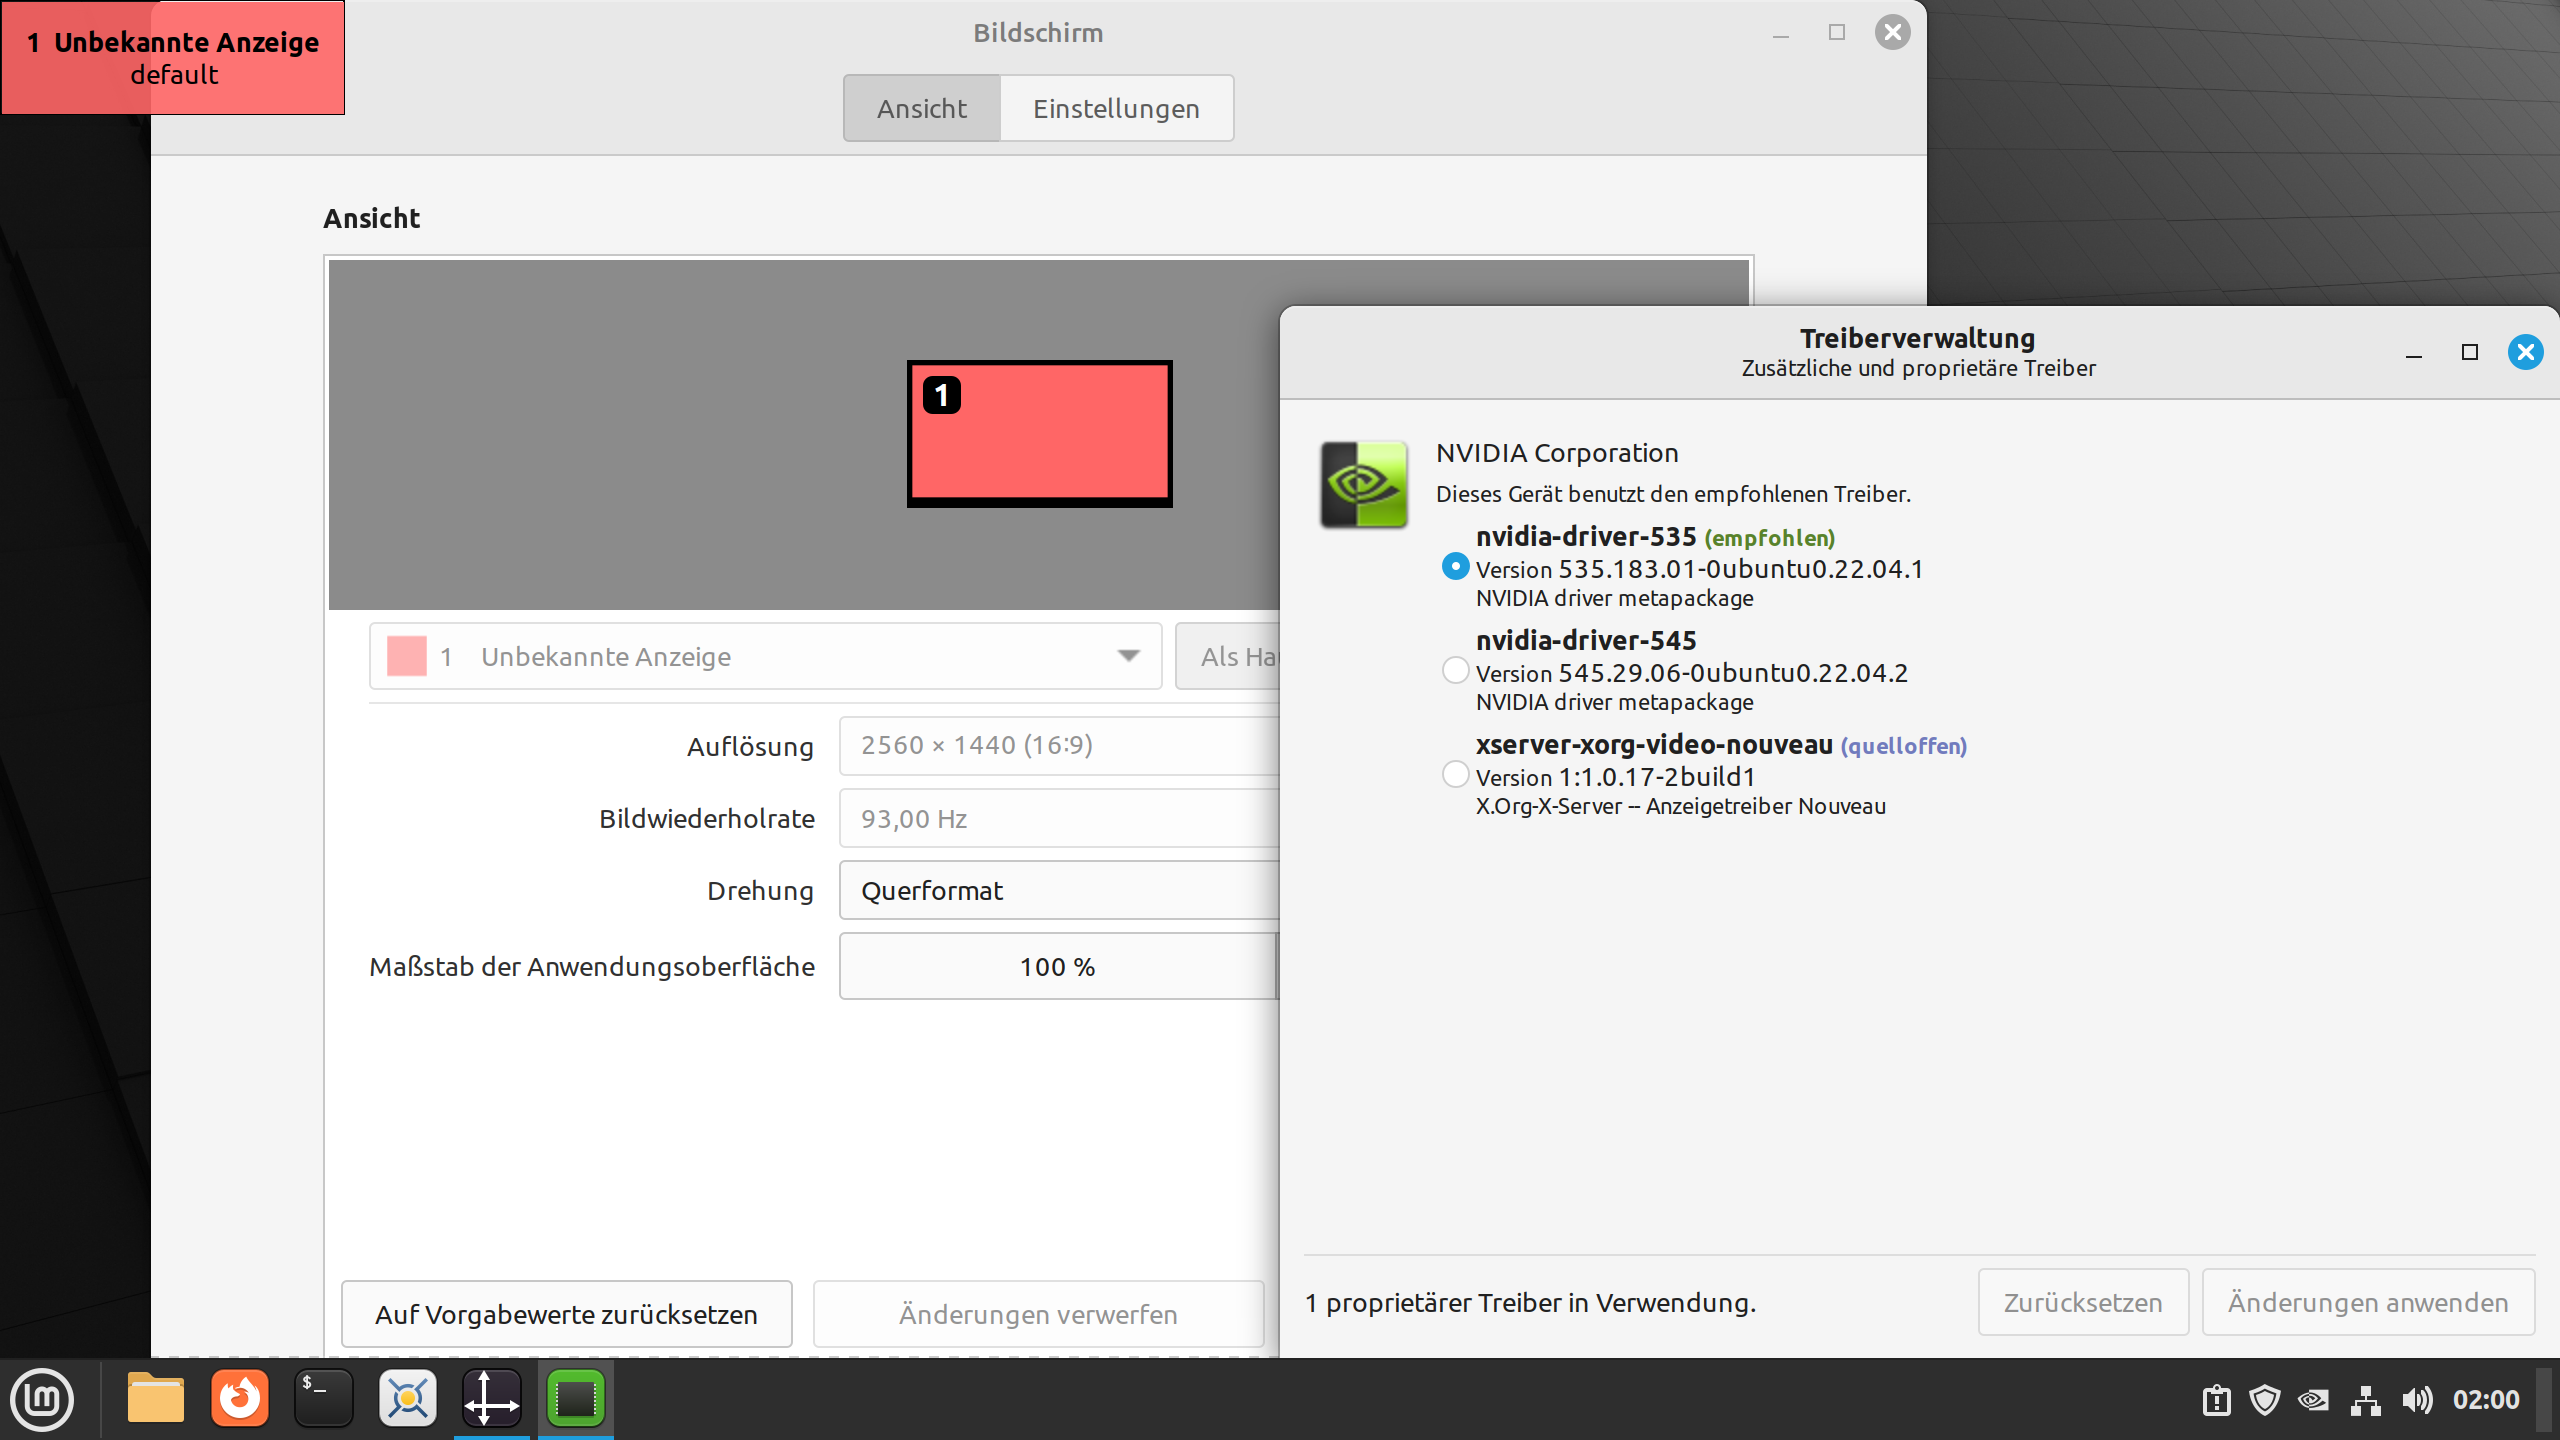The image size is (2560, 1440).
Task: Click Auf Vorgabewerte zurücksetzen button
Action: (x=566, y=1314)
